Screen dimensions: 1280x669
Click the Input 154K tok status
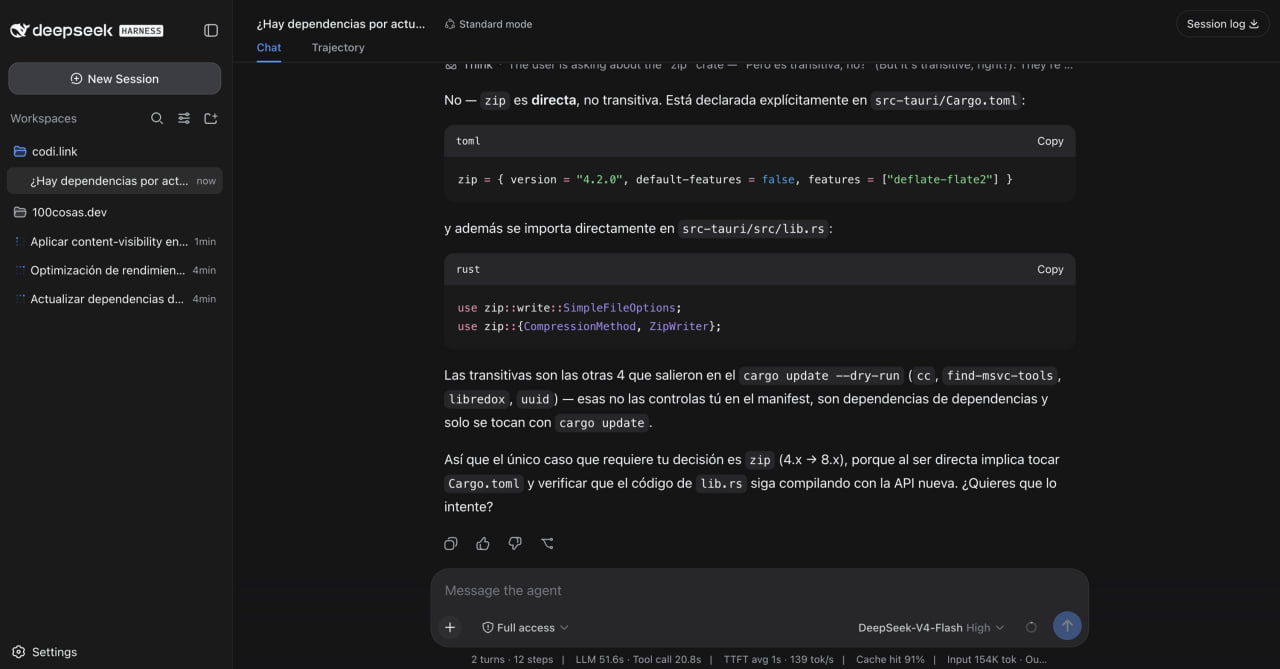pos(983,660)
